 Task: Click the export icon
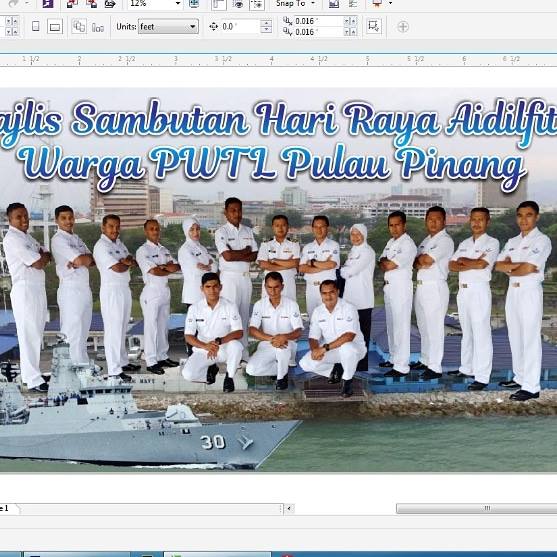coord(92,4)
